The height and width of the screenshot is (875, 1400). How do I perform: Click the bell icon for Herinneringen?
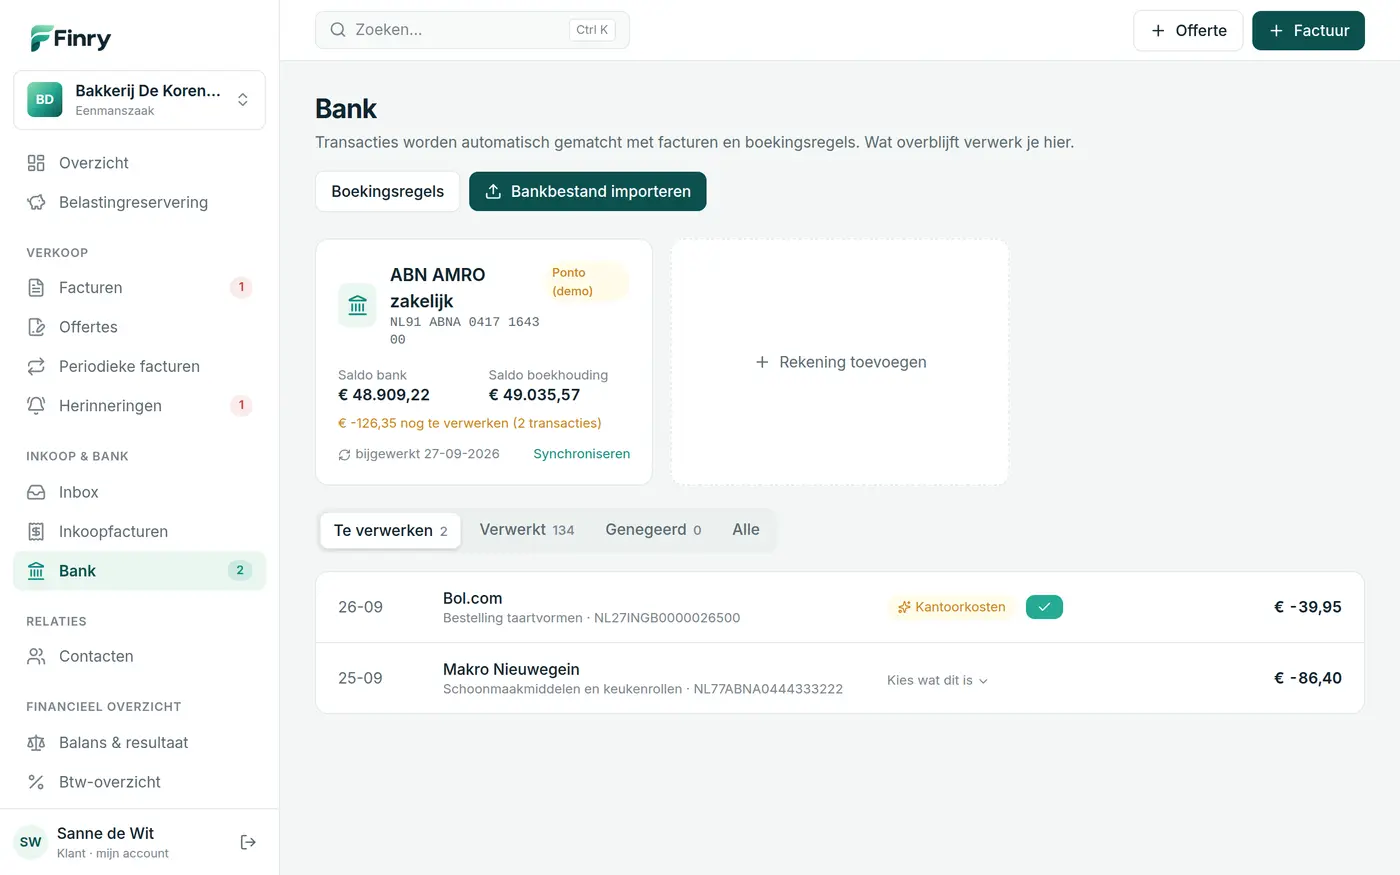click(x=36, y=405)
